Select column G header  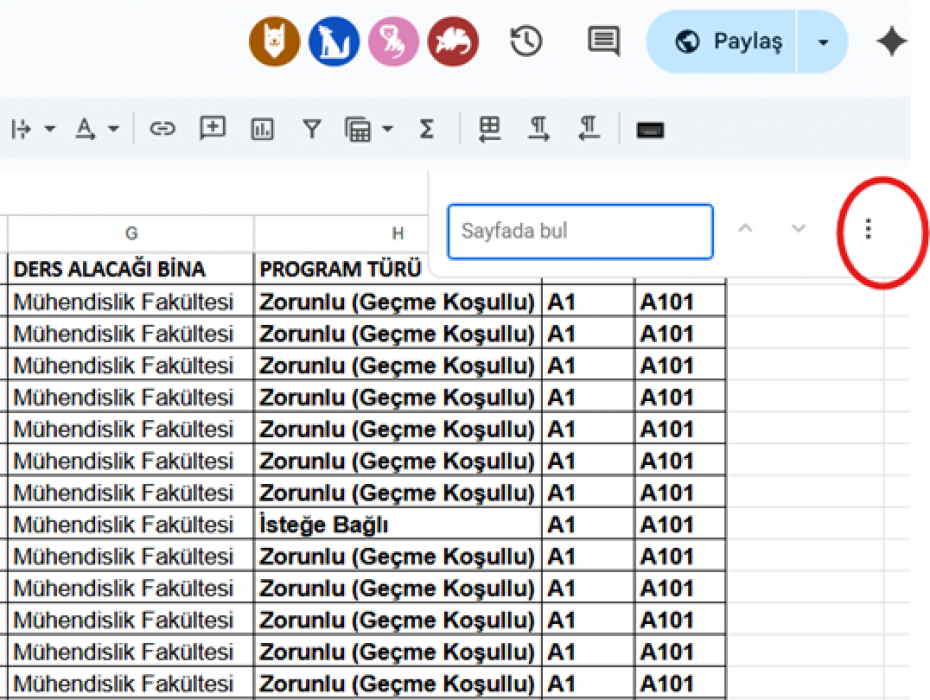click(131, 234)
